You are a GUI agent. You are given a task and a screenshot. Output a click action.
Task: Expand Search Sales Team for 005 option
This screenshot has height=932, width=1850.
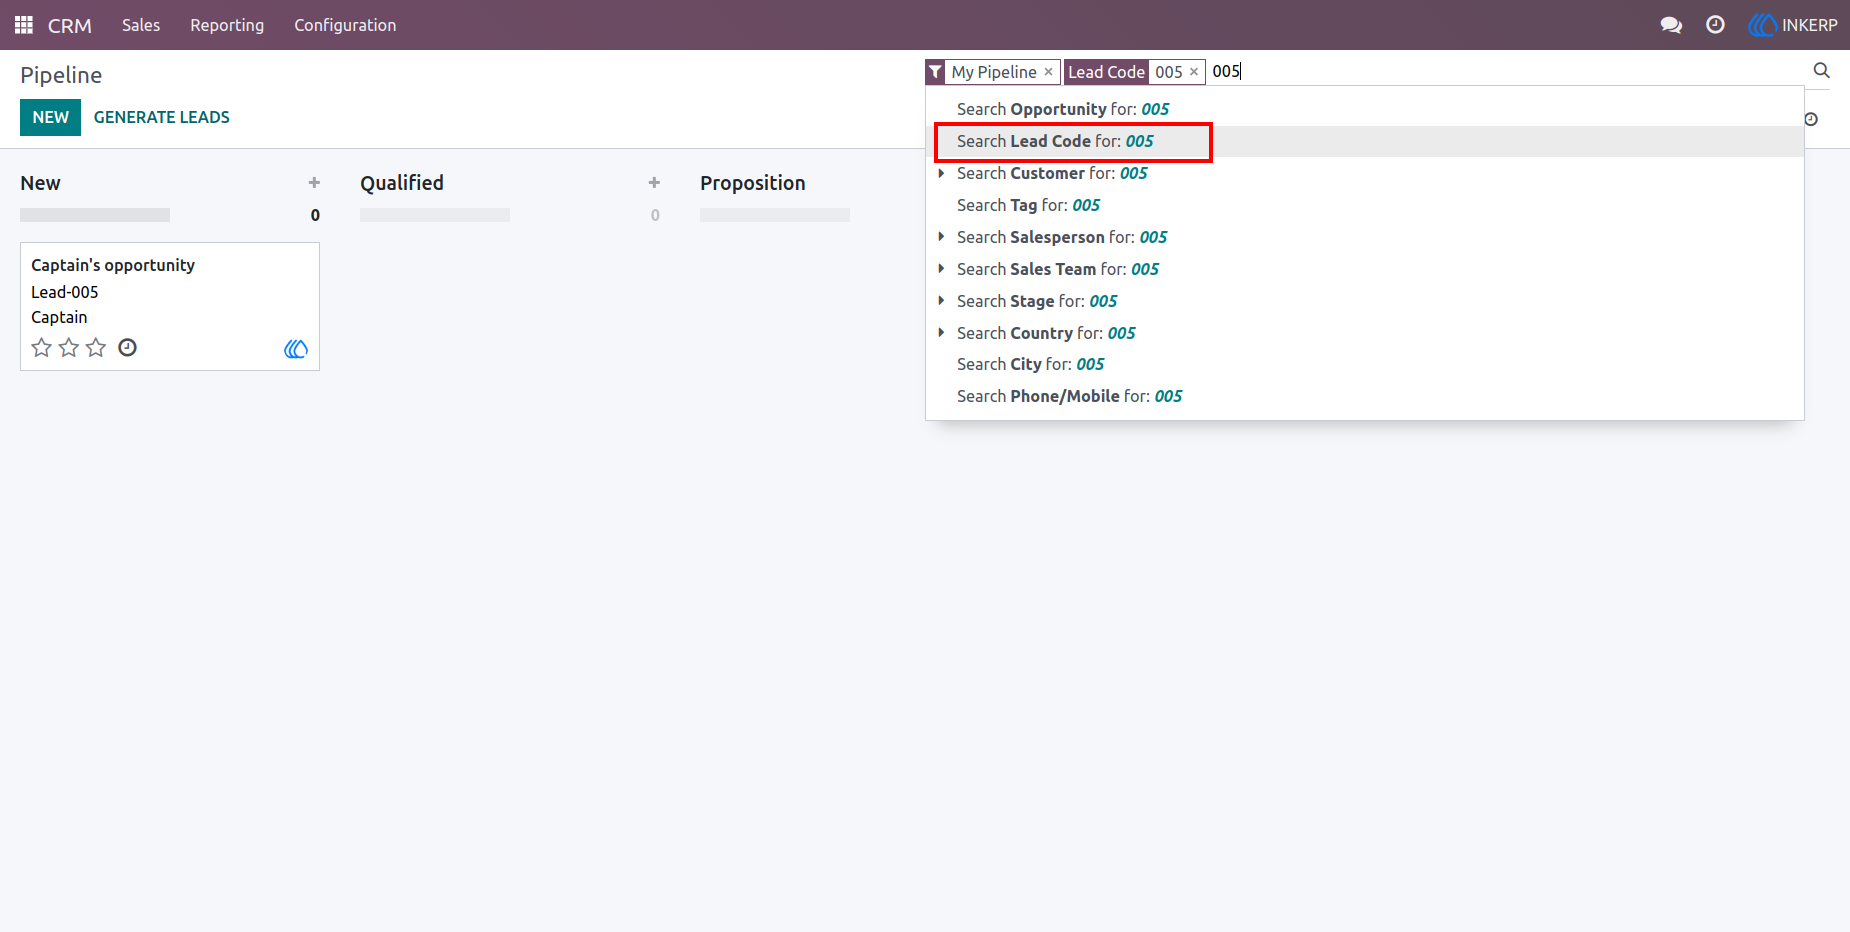point(941,269)
